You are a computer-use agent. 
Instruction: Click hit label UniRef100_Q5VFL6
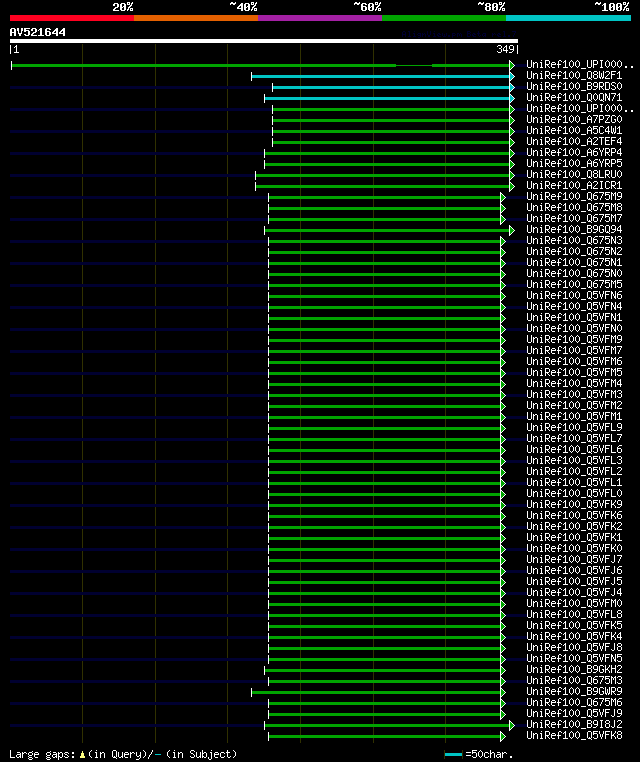click(574, 450)
